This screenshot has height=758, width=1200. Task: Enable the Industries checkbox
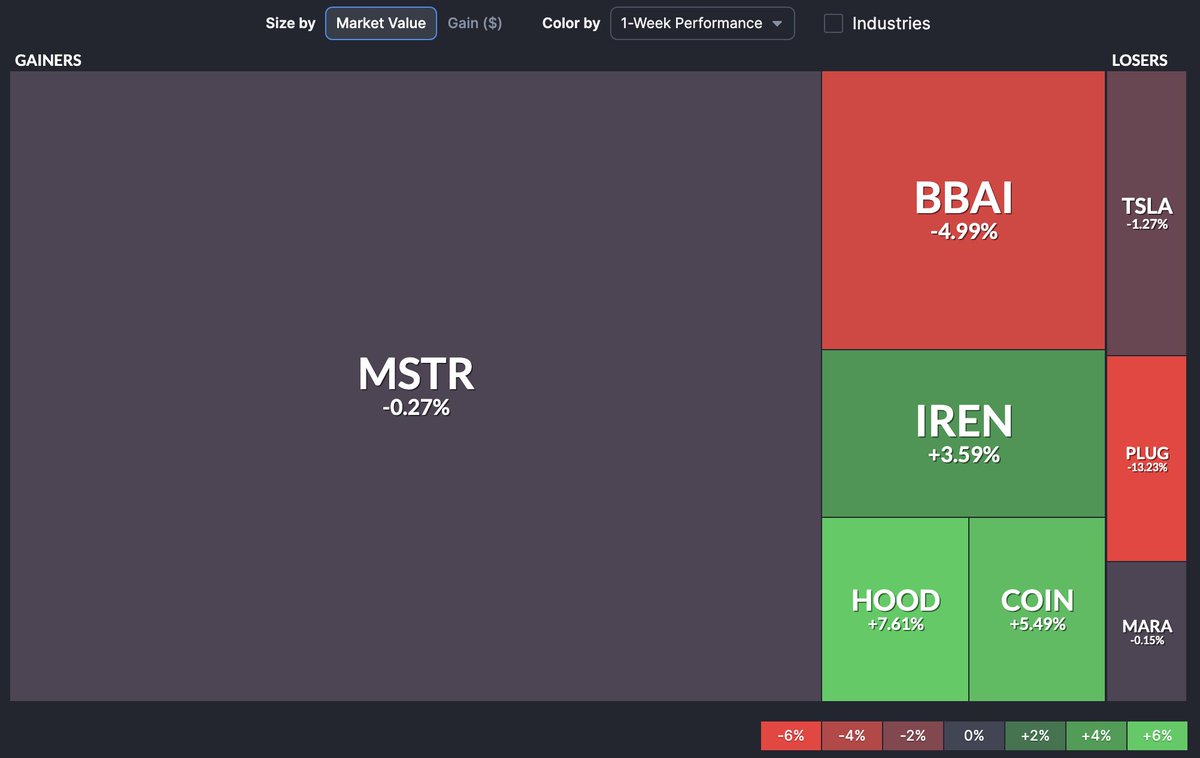[833, 23]
